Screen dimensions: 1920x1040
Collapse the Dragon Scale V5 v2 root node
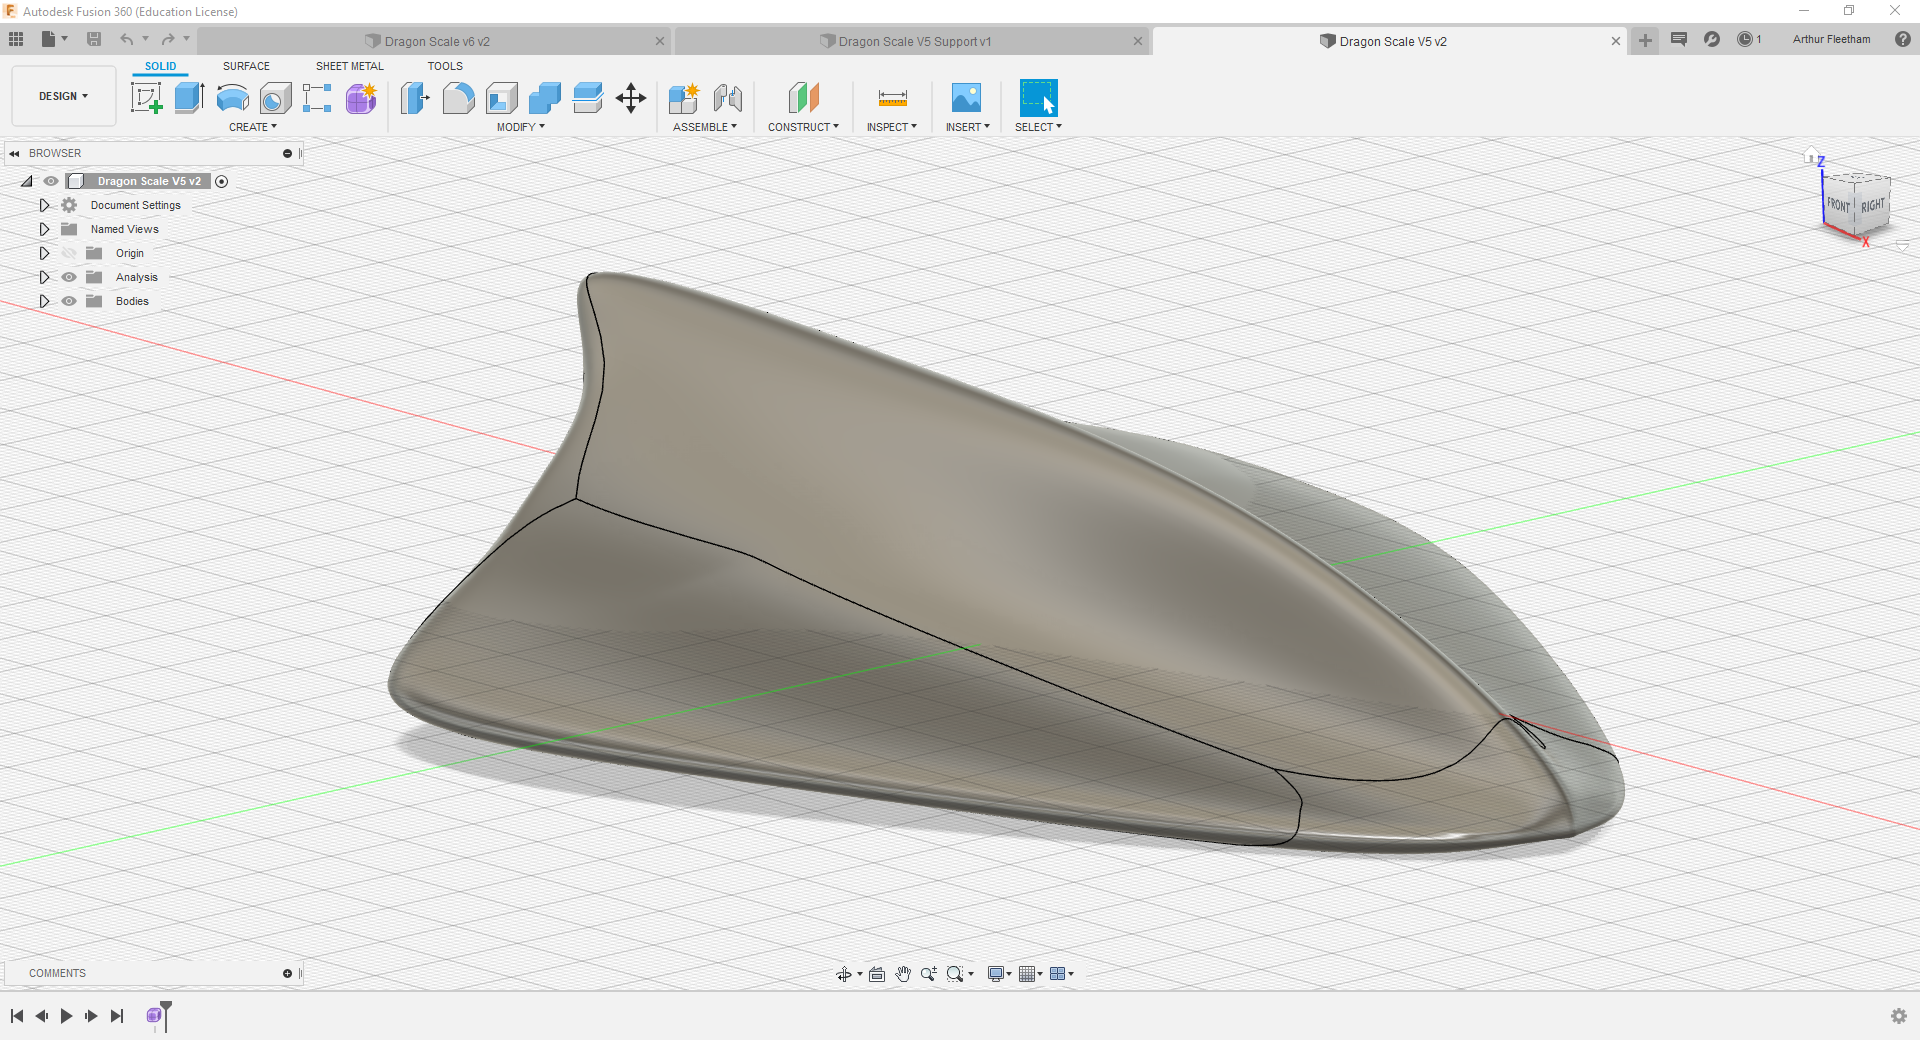(x=27, y=181)
